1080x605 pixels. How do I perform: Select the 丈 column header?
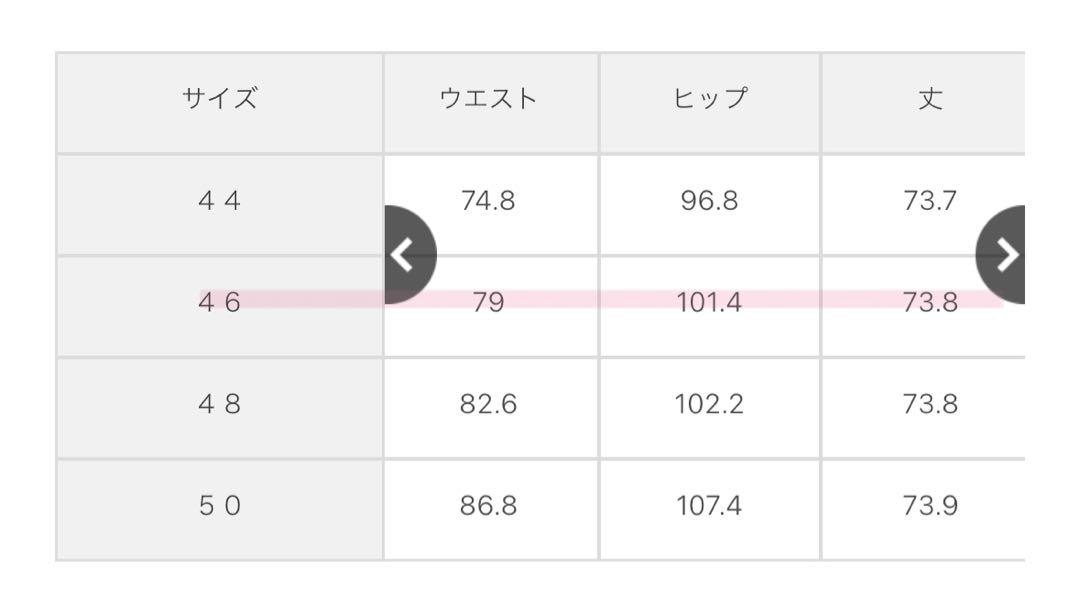pos(924,103)
